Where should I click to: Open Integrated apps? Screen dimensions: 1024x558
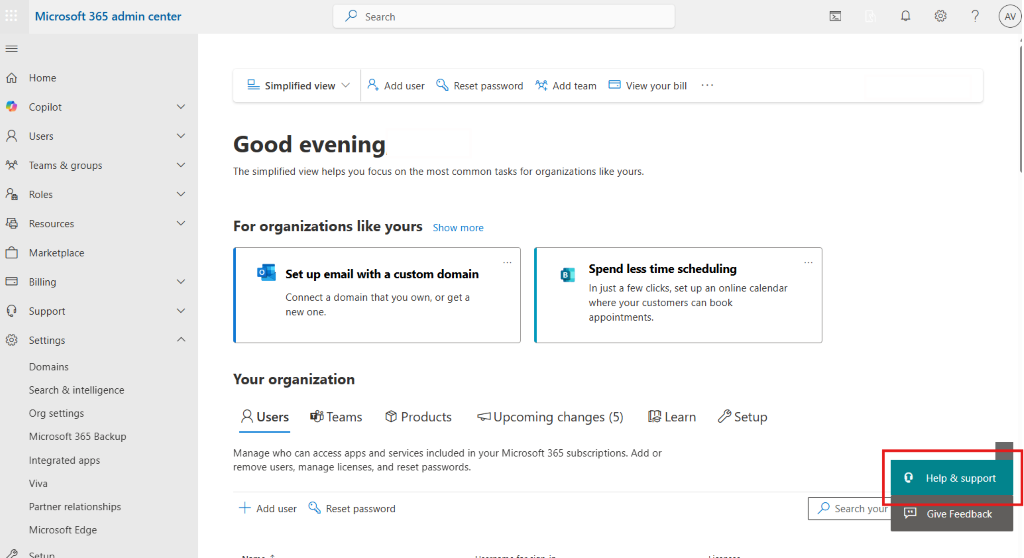pyautogui.click(x=64, y=460)
